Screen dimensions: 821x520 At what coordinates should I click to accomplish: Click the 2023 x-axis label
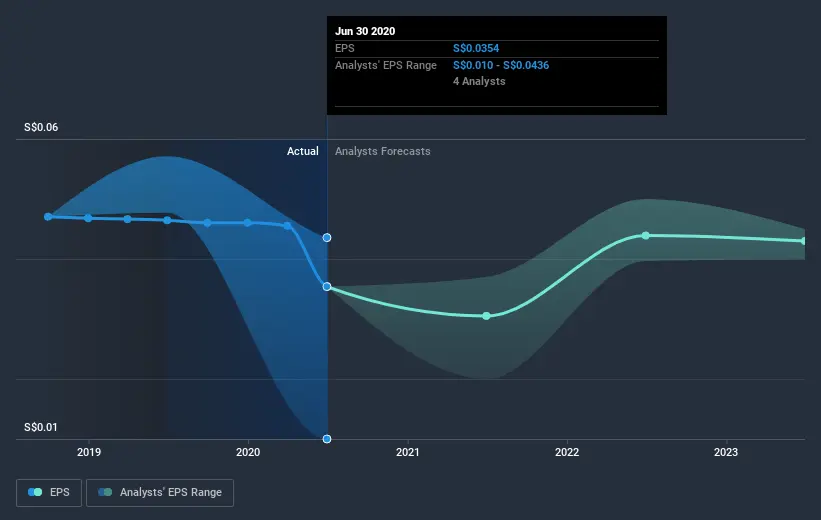(726, 452)
